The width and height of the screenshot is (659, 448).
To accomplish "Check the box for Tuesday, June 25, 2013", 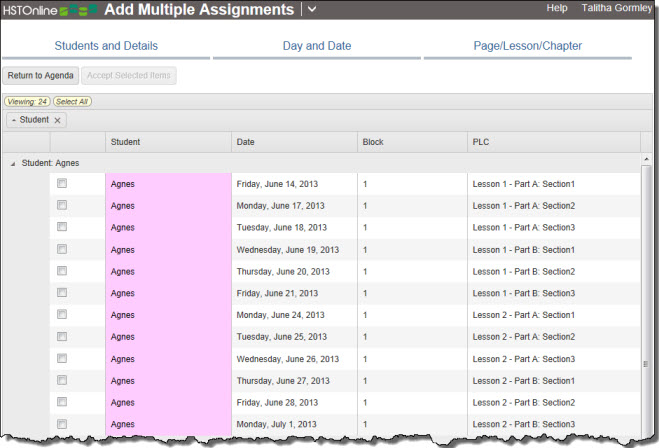I will point(62,337).
